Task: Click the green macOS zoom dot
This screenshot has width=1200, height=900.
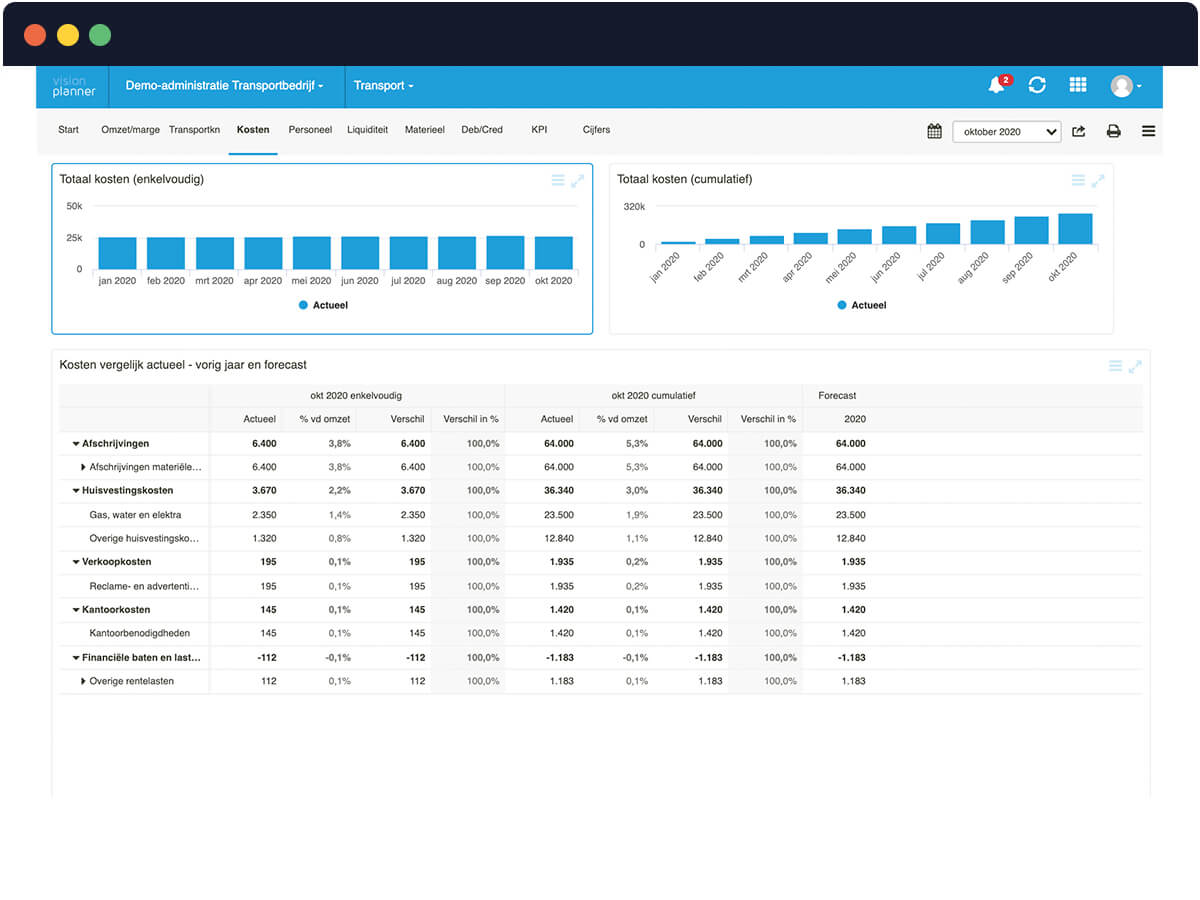Action: [x=100, y=36]
